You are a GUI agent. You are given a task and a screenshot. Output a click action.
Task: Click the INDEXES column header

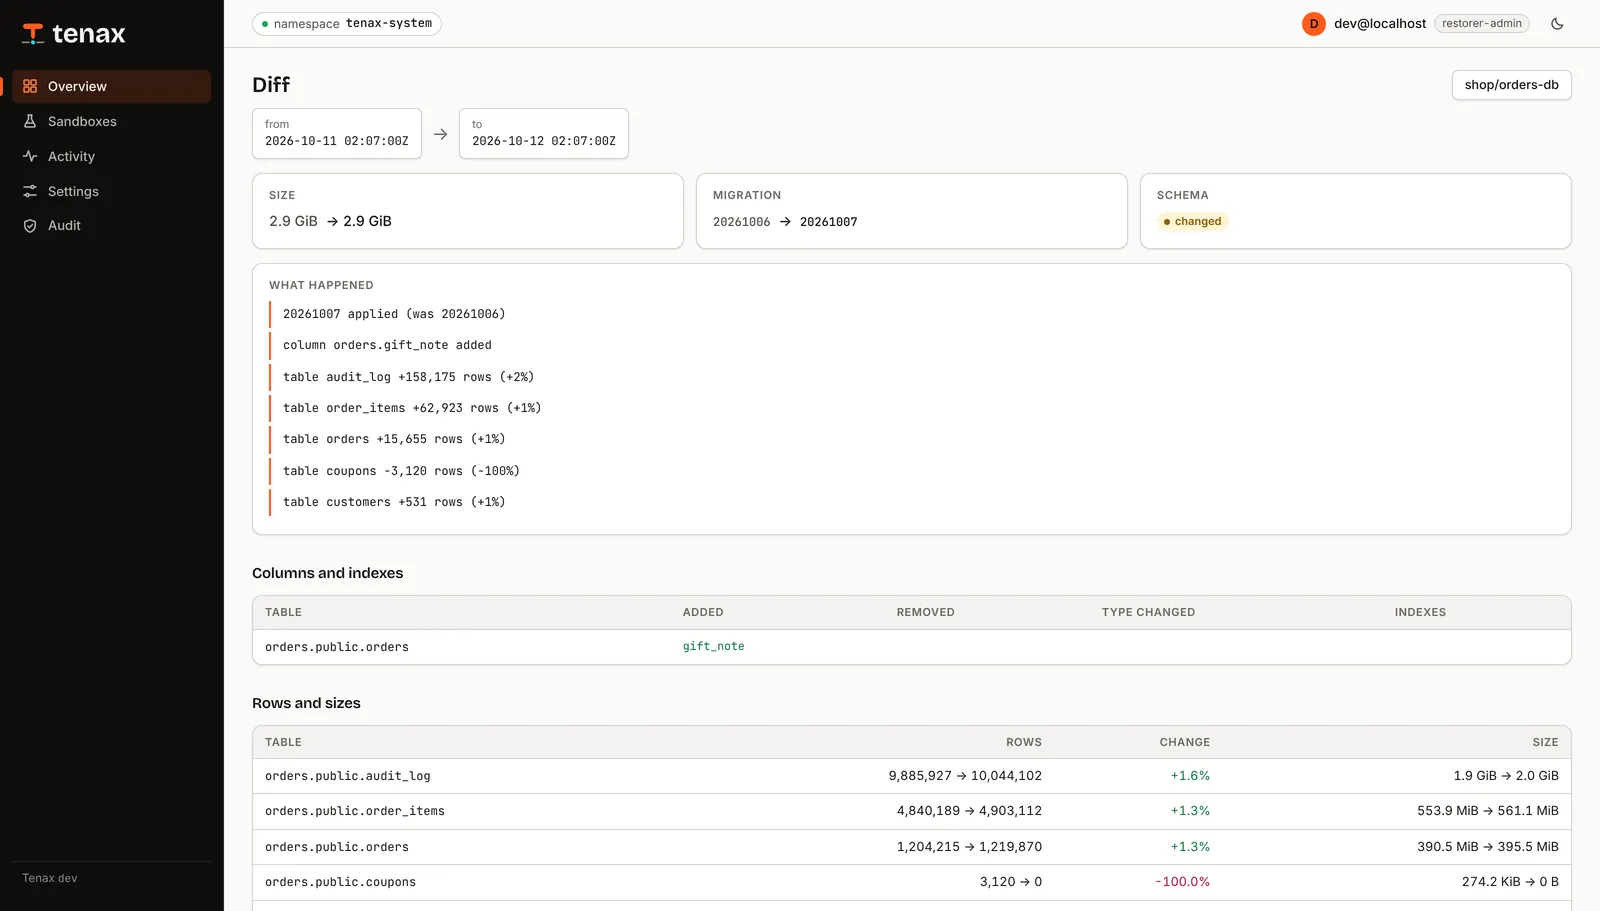pos(1420,612)
